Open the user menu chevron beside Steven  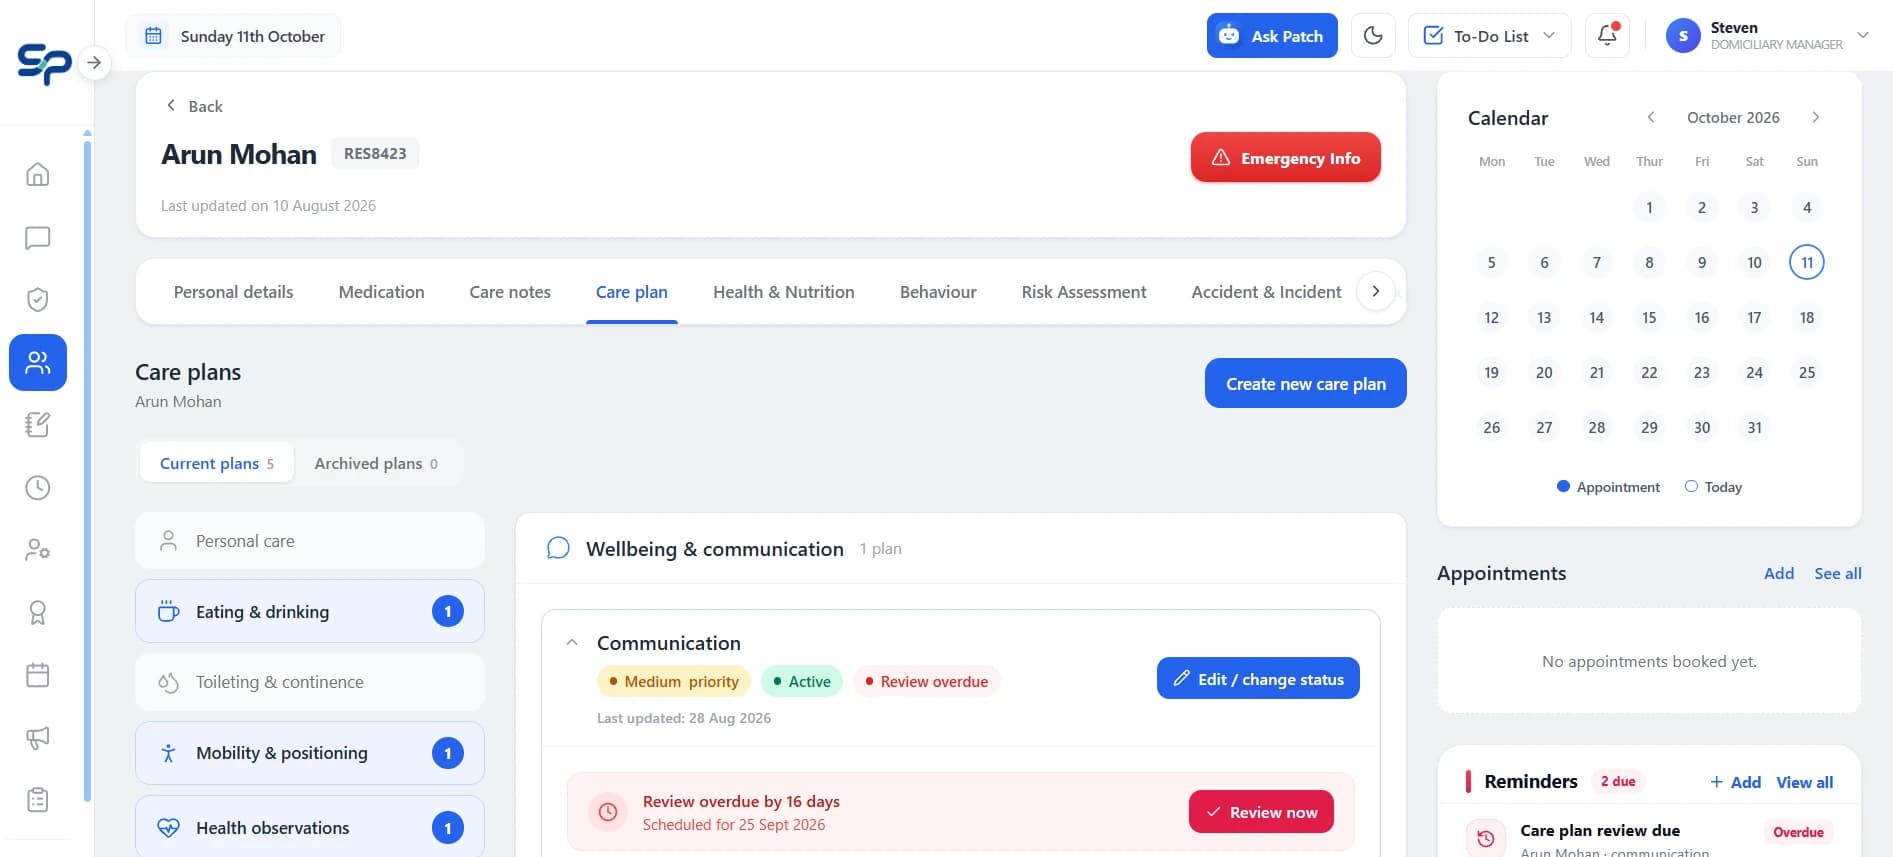(1862, 35)
